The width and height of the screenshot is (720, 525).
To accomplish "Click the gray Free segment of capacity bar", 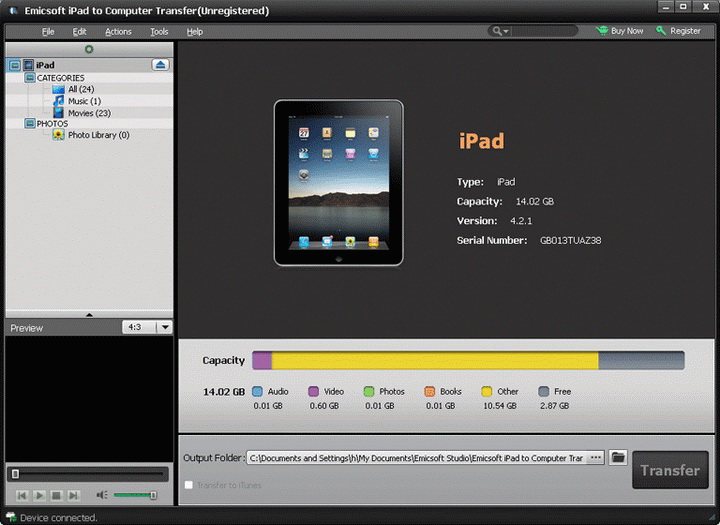I will click(x=641, y=361).
